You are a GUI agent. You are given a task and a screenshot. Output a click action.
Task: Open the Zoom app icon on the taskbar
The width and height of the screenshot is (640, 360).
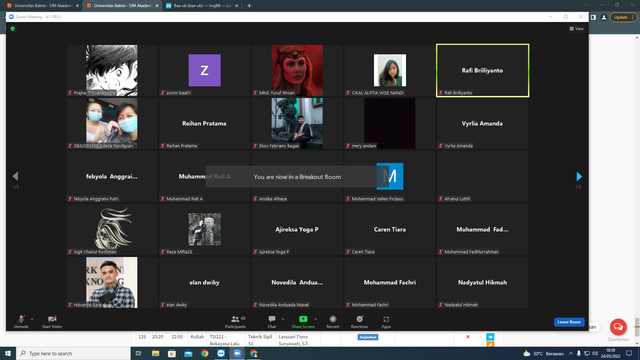pos(221,353)
